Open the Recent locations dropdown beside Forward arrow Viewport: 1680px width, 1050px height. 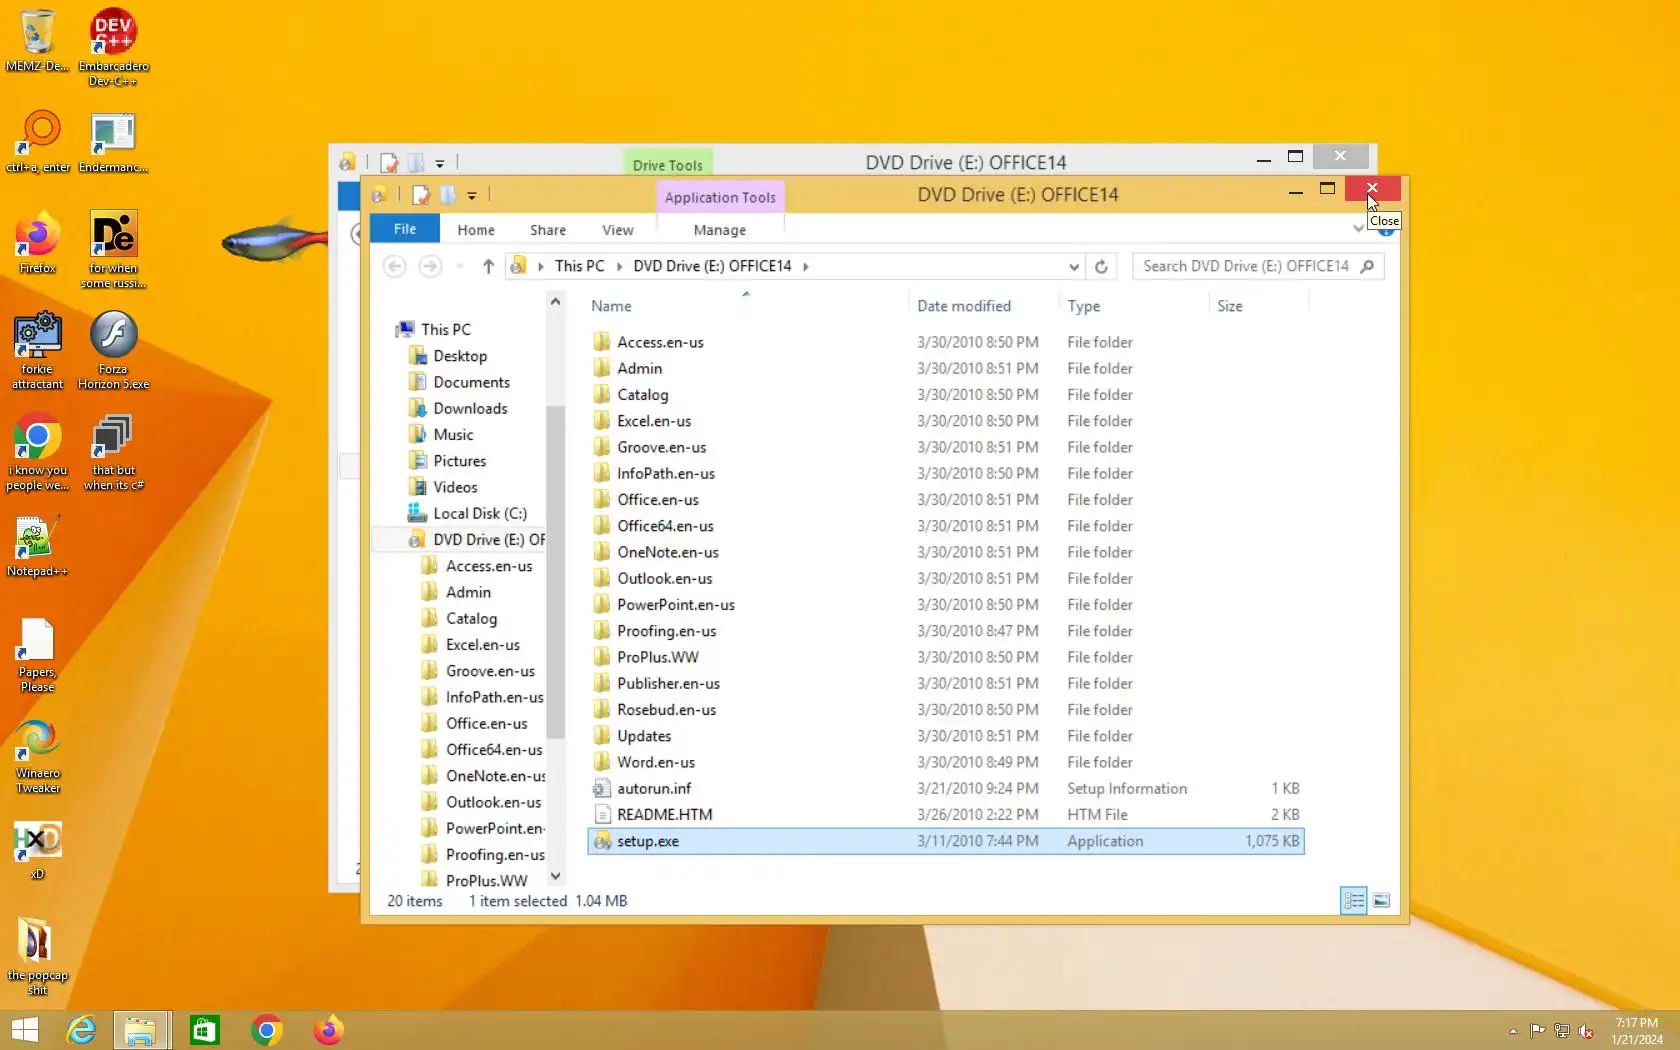click(x=460, y=266)
